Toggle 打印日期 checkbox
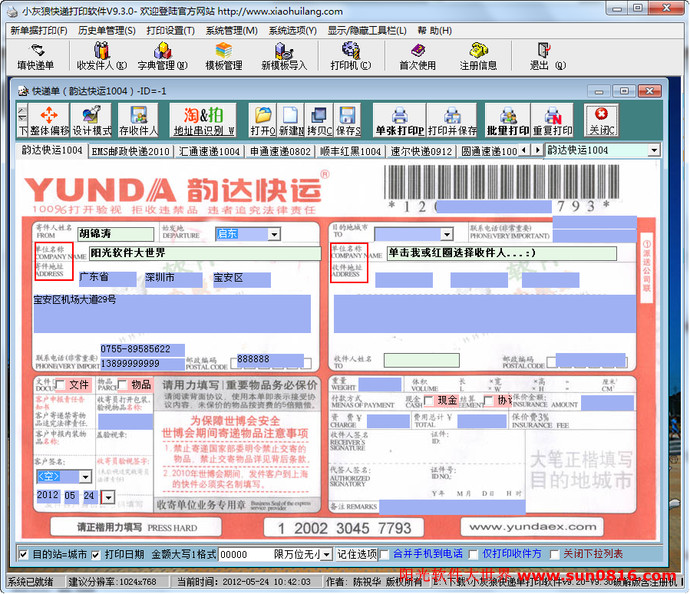Image resolution: width=690 pixels, height=594 pixels. [x=95, y=555]
